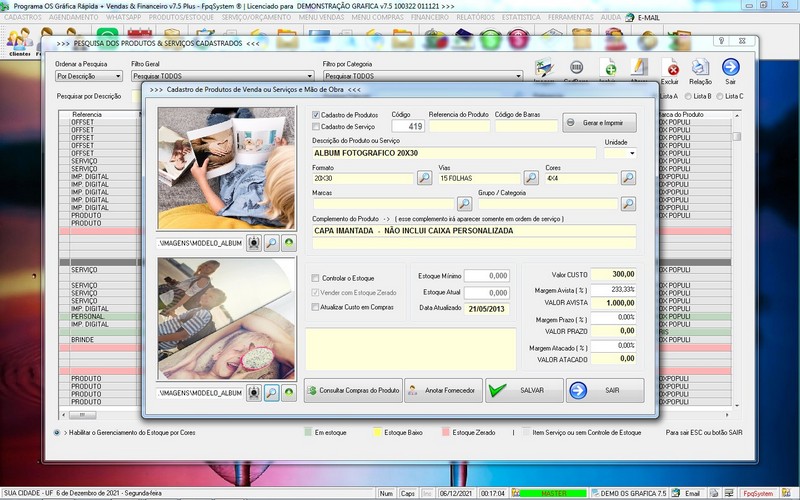Capture bottom image with webcam icon
Image resolution: width=800 pixels, height=500 pixels.
pos(254,393)
